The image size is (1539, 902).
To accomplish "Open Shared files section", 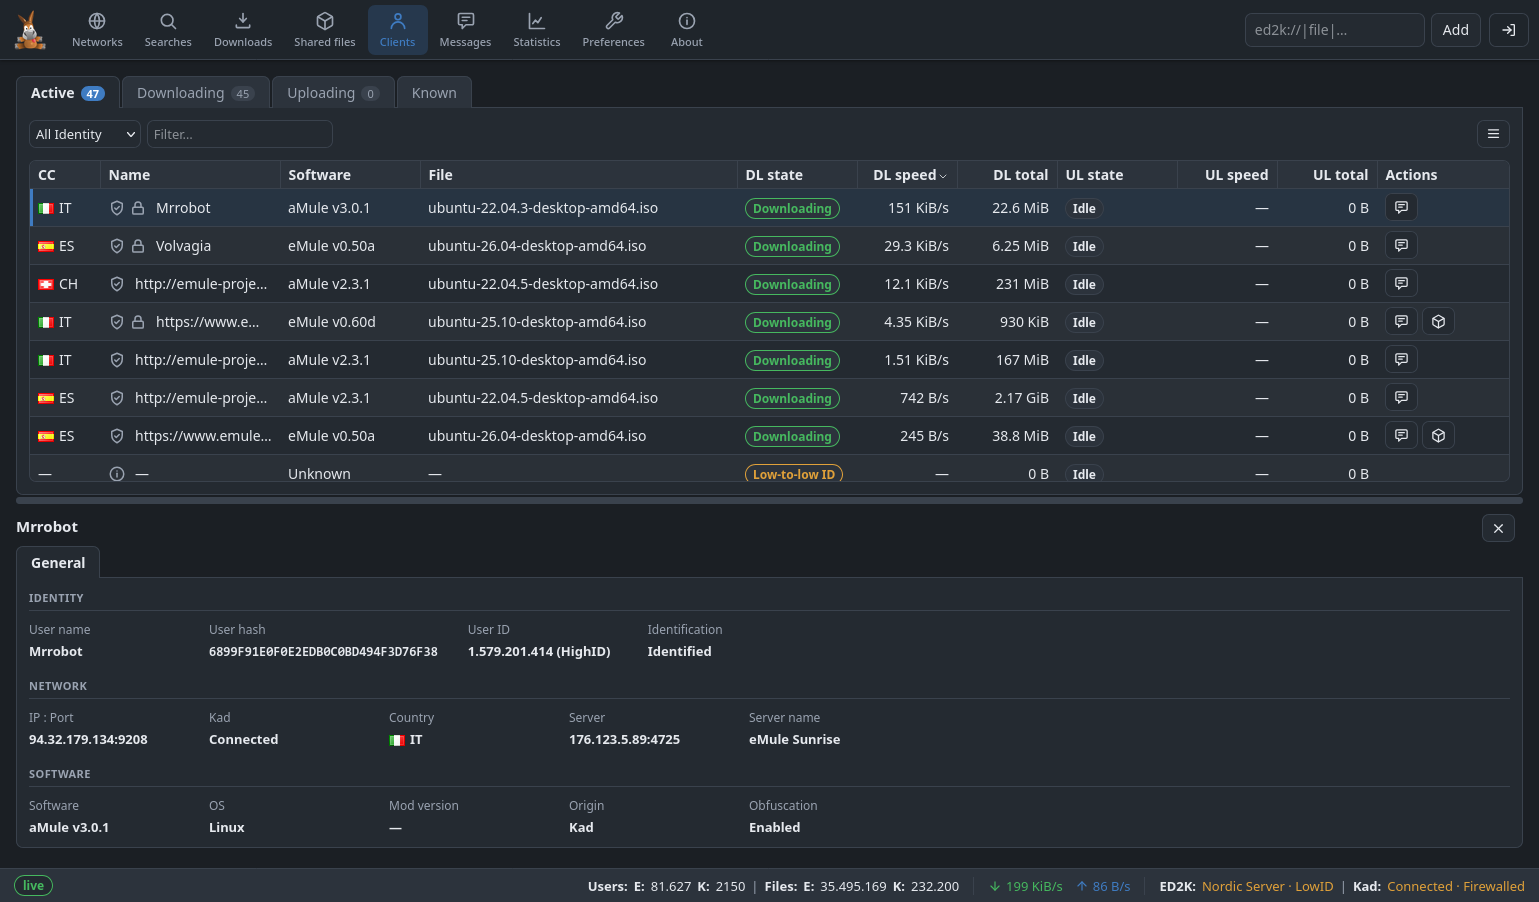I will [324, 30].
